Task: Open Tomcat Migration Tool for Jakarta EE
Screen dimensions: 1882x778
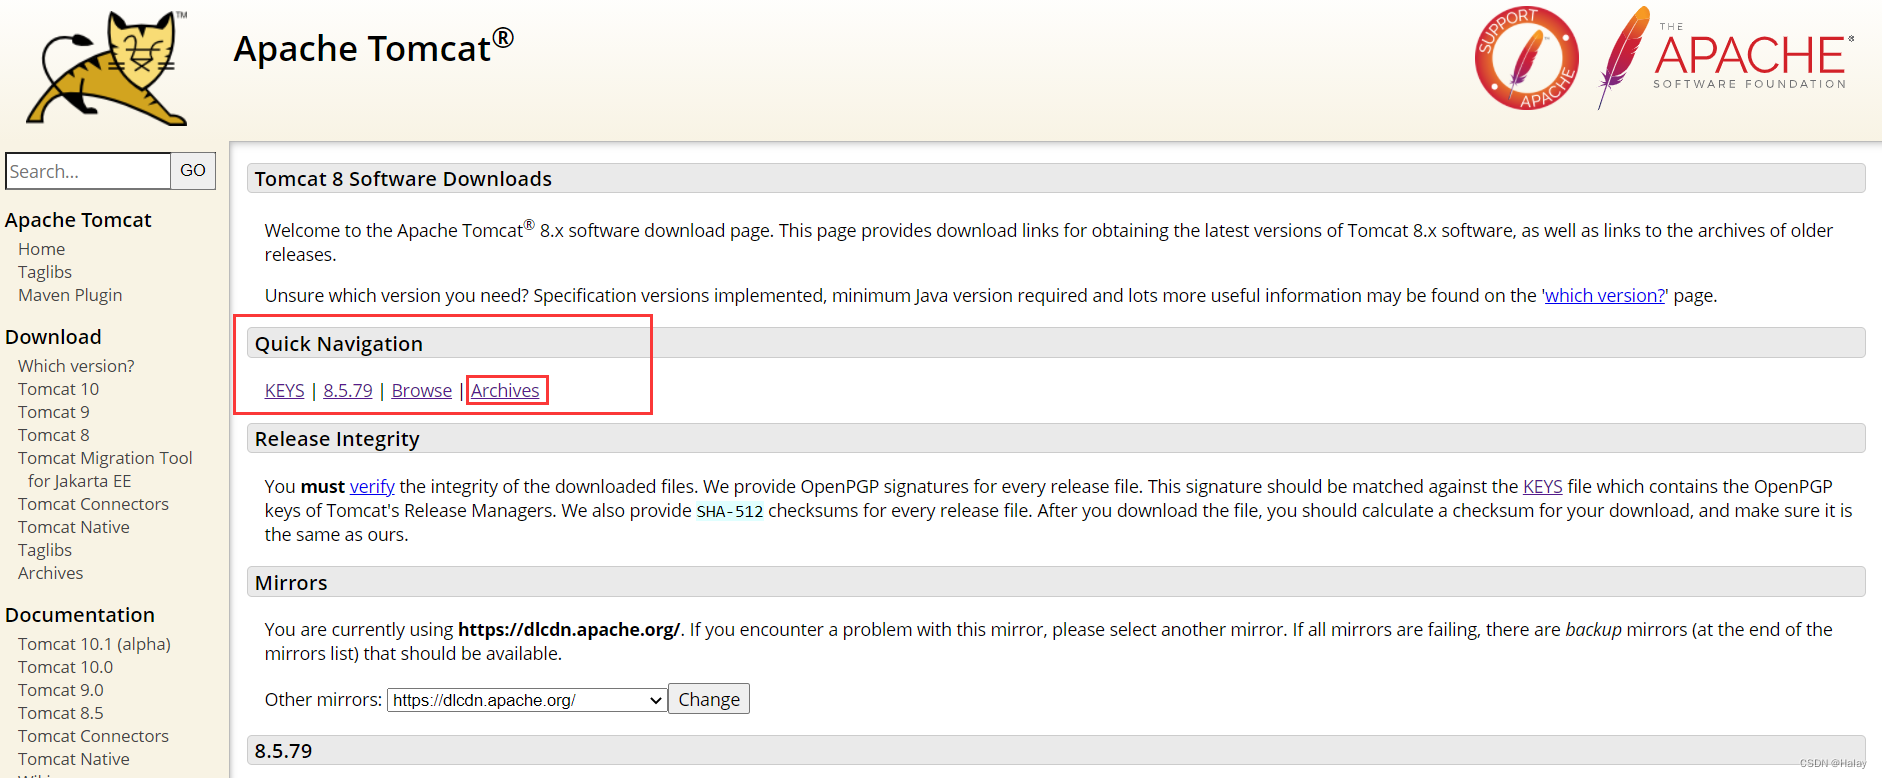Action: tap(105, 469)
